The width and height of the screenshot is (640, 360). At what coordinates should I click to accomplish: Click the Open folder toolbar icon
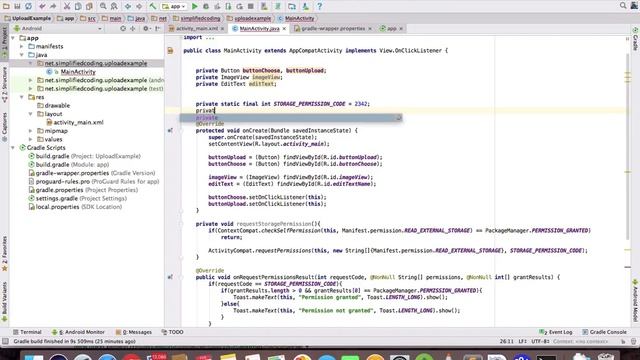point(6,6)
